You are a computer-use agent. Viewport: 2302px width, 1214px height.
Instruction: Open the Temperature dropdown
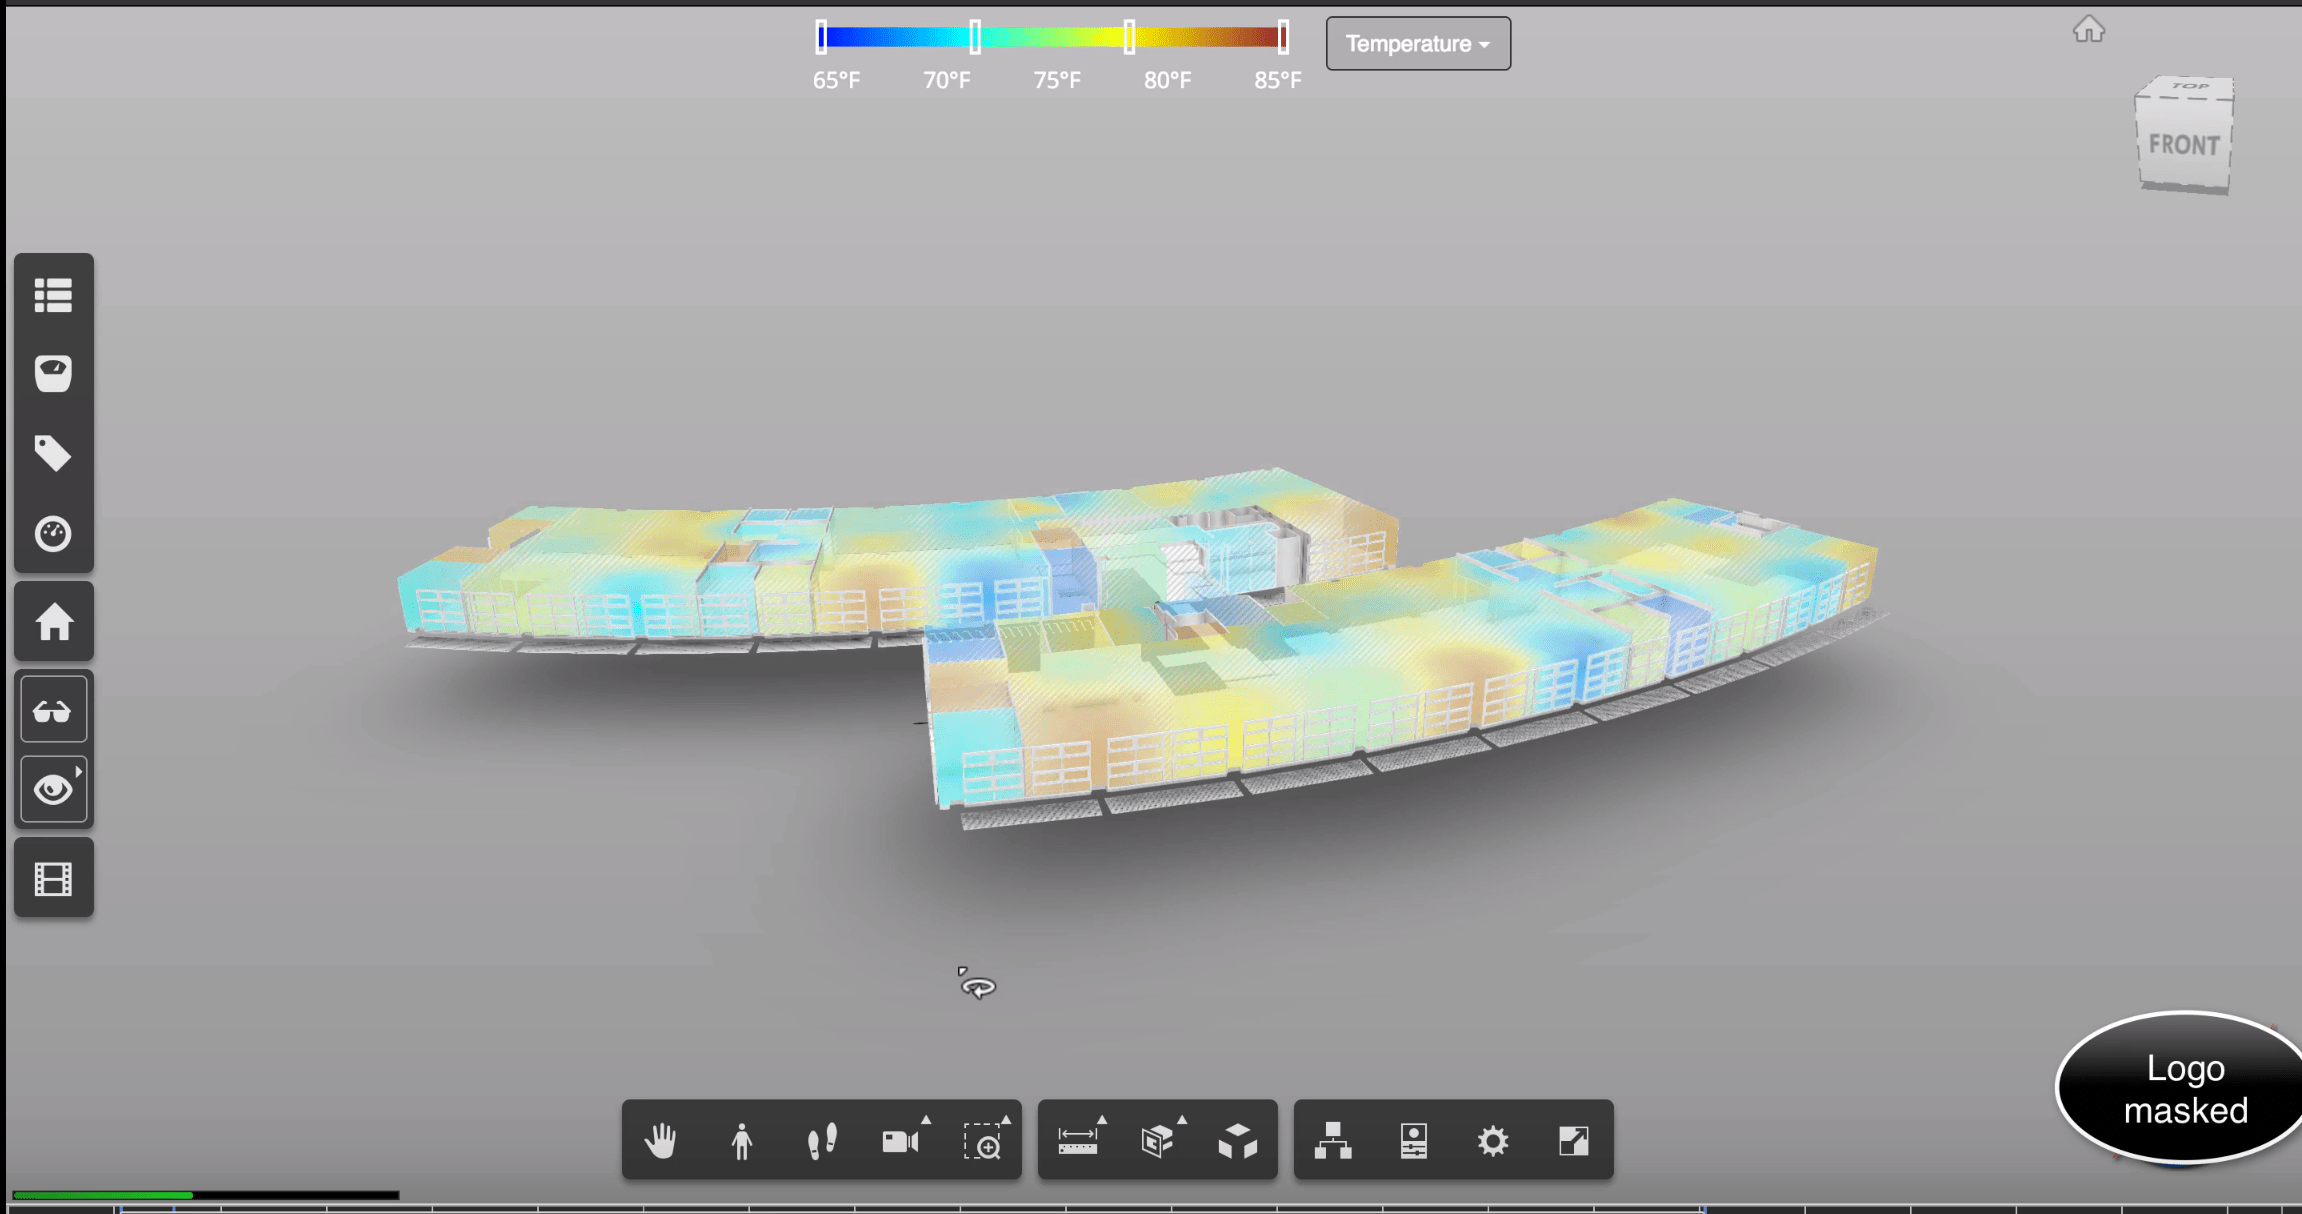(x=1417, y=44)
